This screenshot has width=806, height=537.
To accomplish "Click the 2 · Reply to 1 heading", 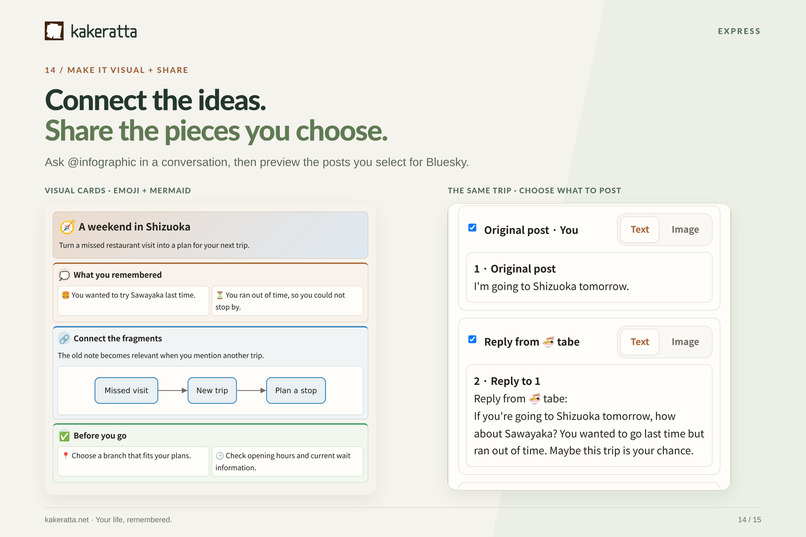I will pos(507,381).
